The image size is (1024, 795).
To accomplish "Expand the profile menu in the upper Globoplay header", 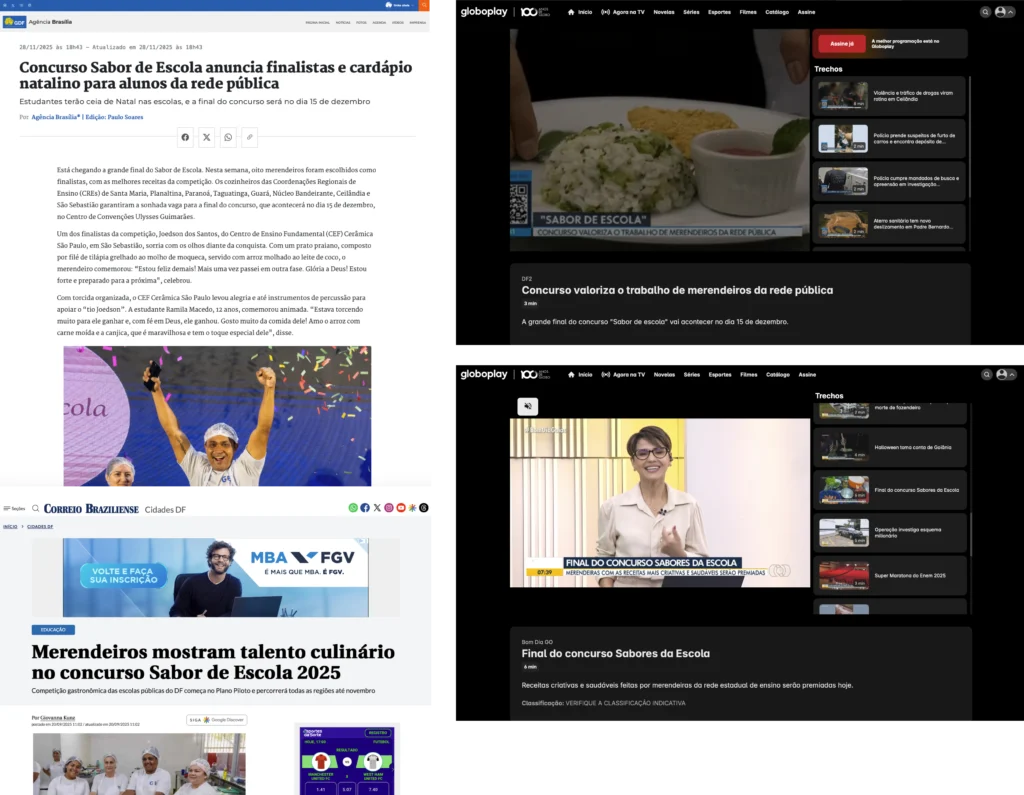I will (x=1002, y=12).
